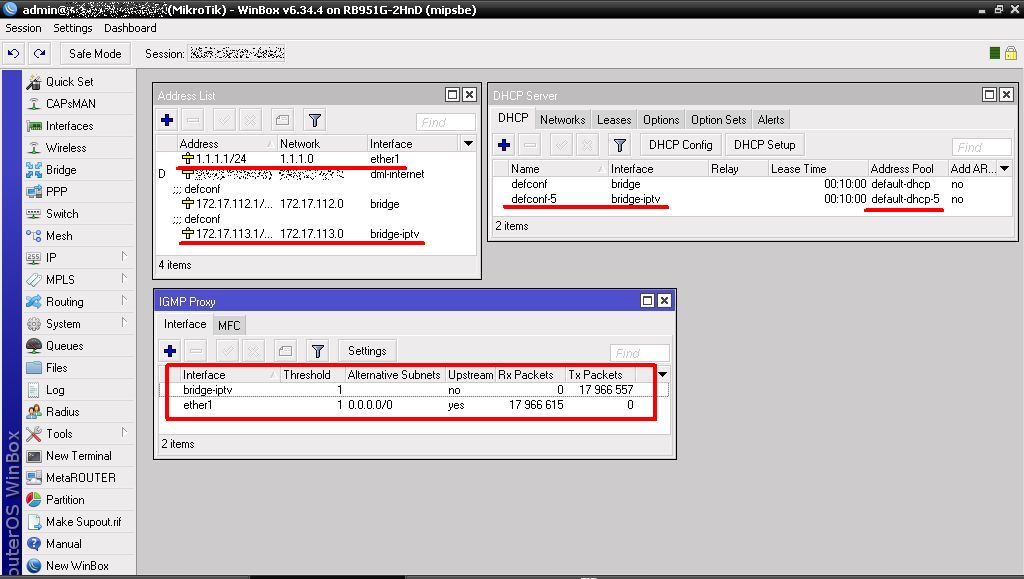
Task: Expand the System submenu
Action: point(78,324)
